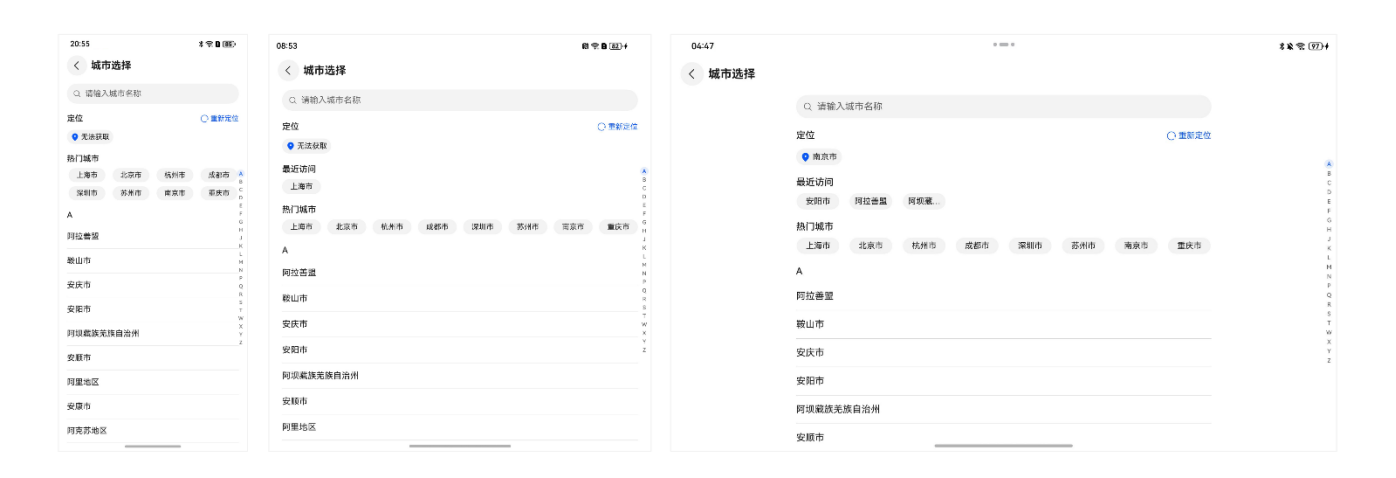Select 苏州市 hot city chip on 20:55 phone screen
Viewport: 1396px width, 478px height.
tap(131, 193)
